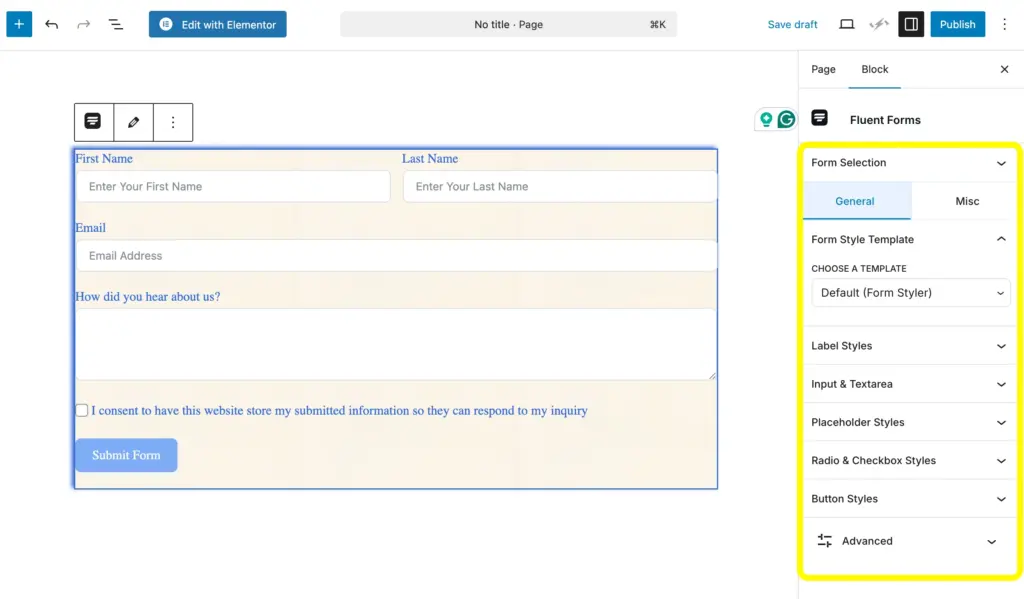Open block toolbar more options
Screen dimensions: 1024x599
173,122
